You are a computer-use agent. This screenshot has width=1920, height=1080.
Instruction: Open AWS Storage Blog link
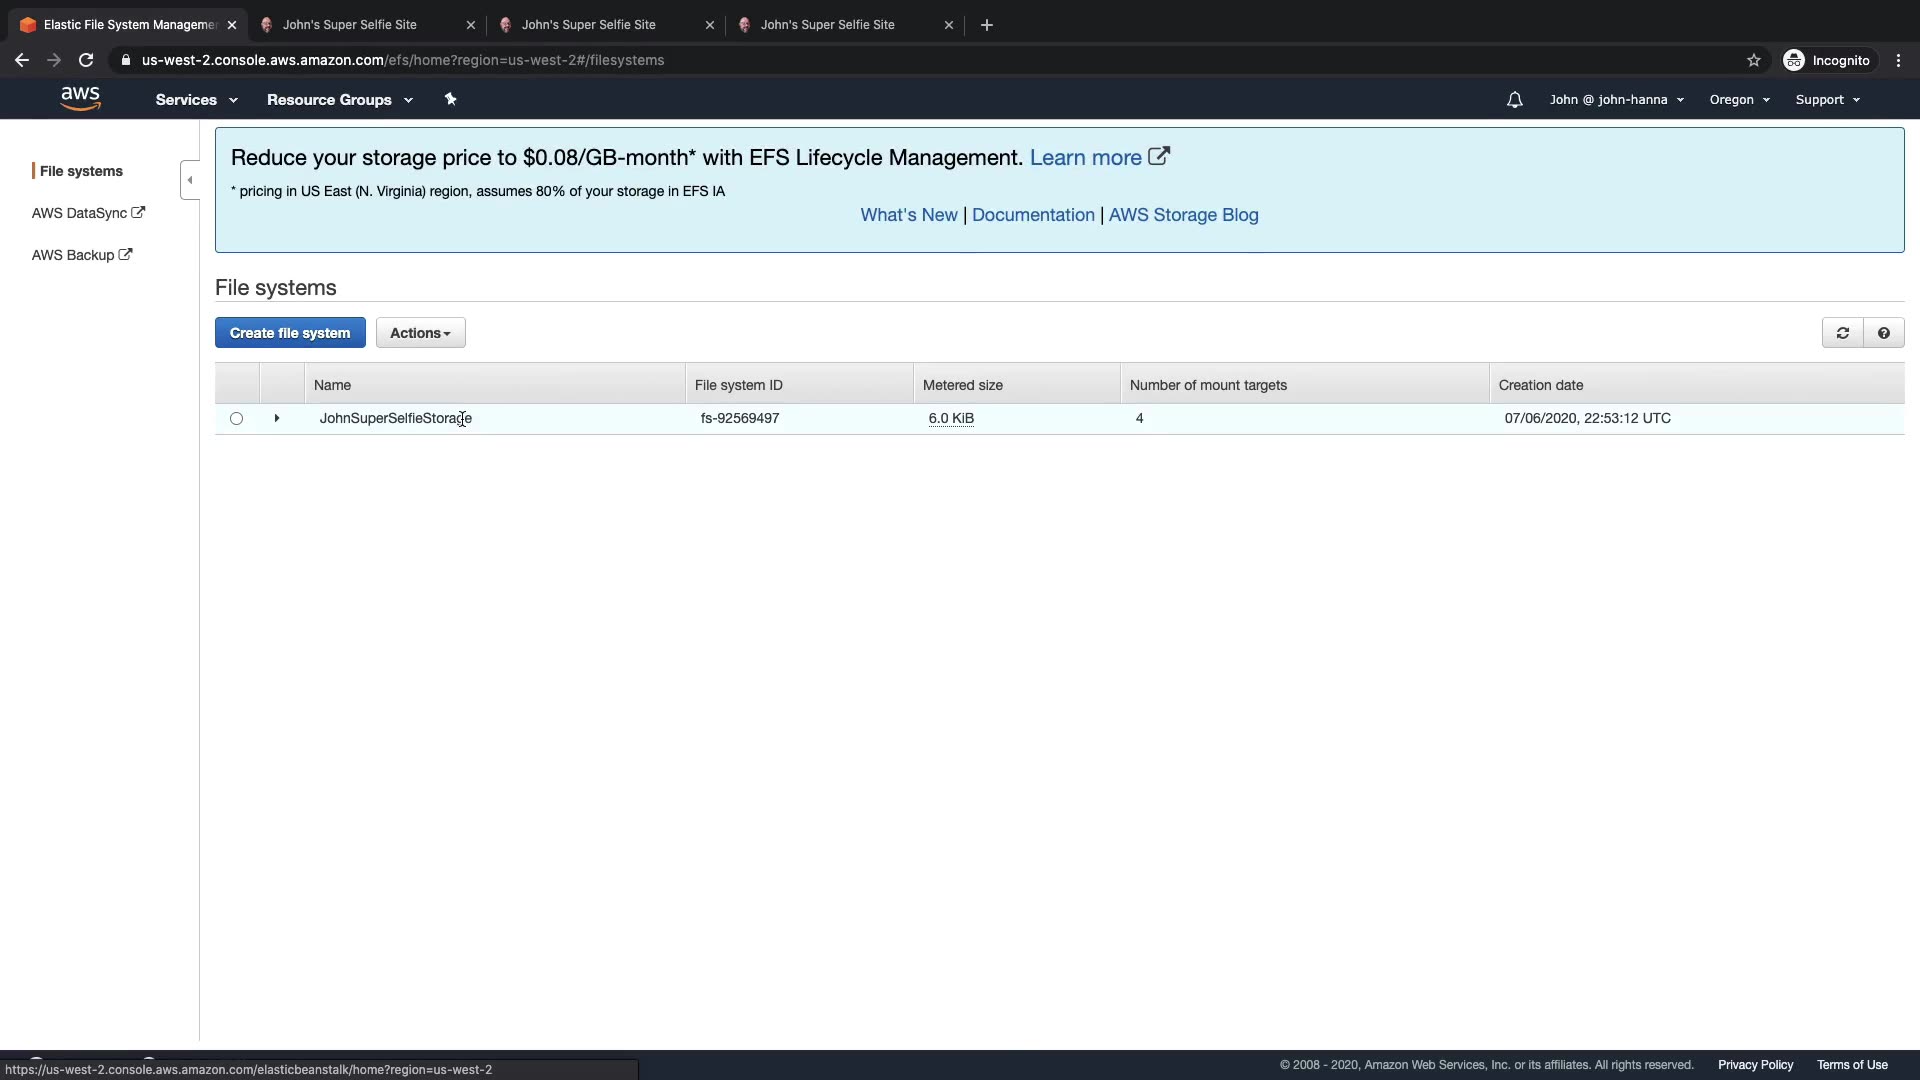[x=1183, y=215]
